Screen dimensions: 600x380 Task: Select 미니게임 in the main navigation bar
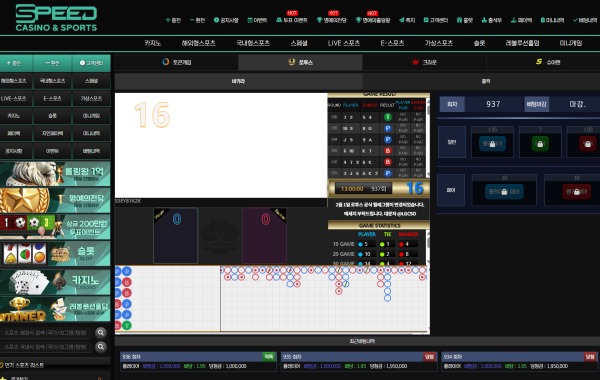point(571,43)
